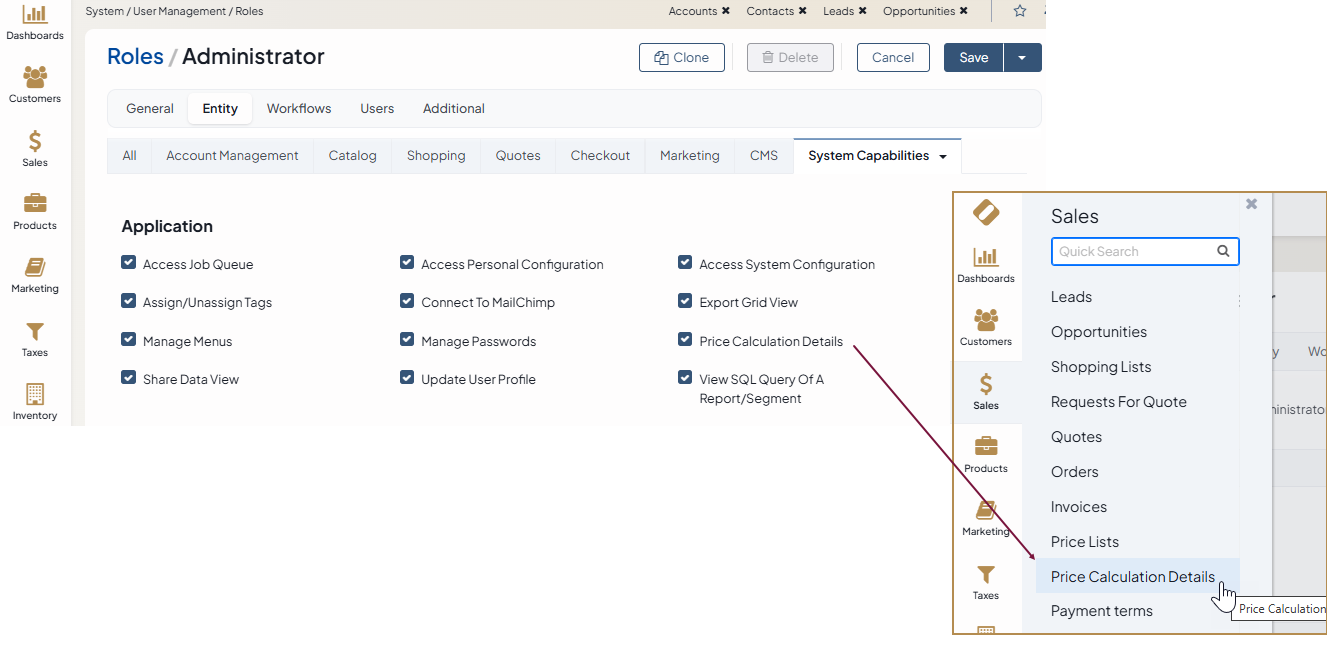The height and width of the screenshot is (654, 1327).
Task: Uncheck Access Job Queue capability
Action: click(x=128, y=263)
